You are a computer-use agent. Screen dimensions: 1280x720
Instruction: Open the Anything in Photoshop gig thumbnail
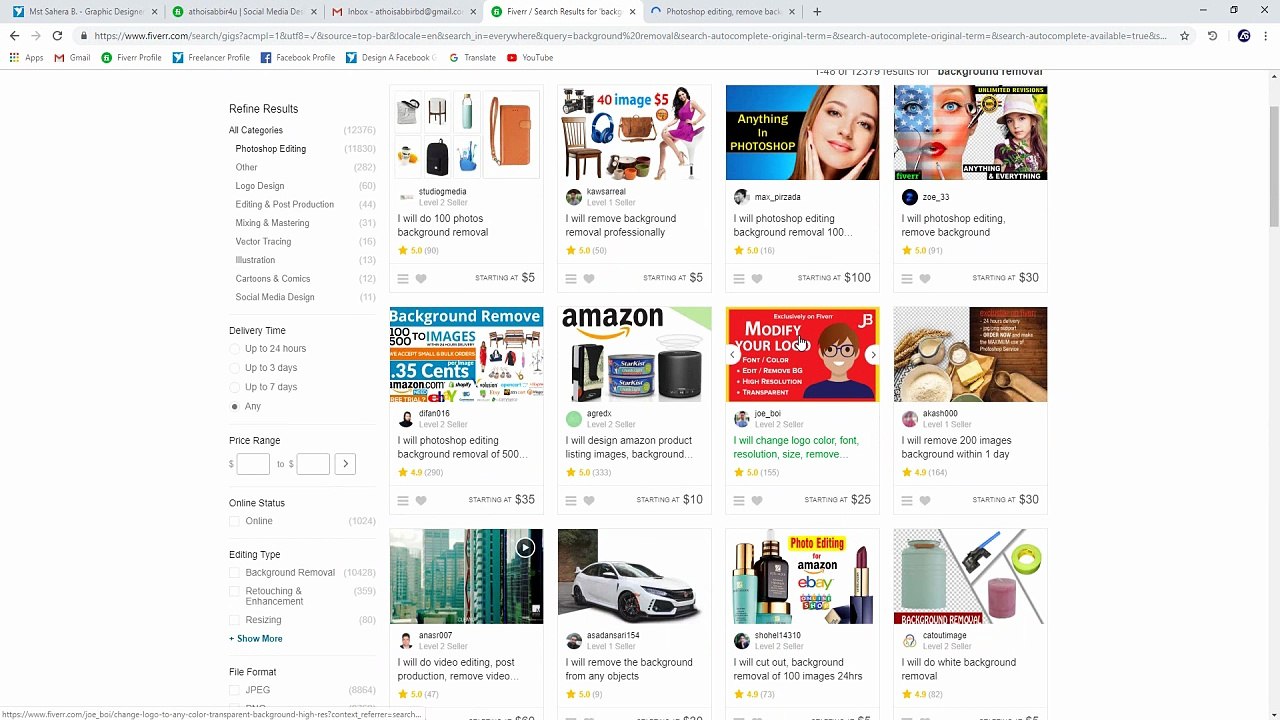802,133
